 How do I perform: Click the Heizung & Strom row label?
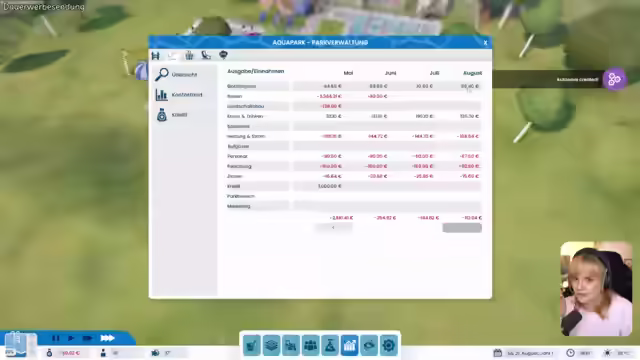(x=246, y=136)
